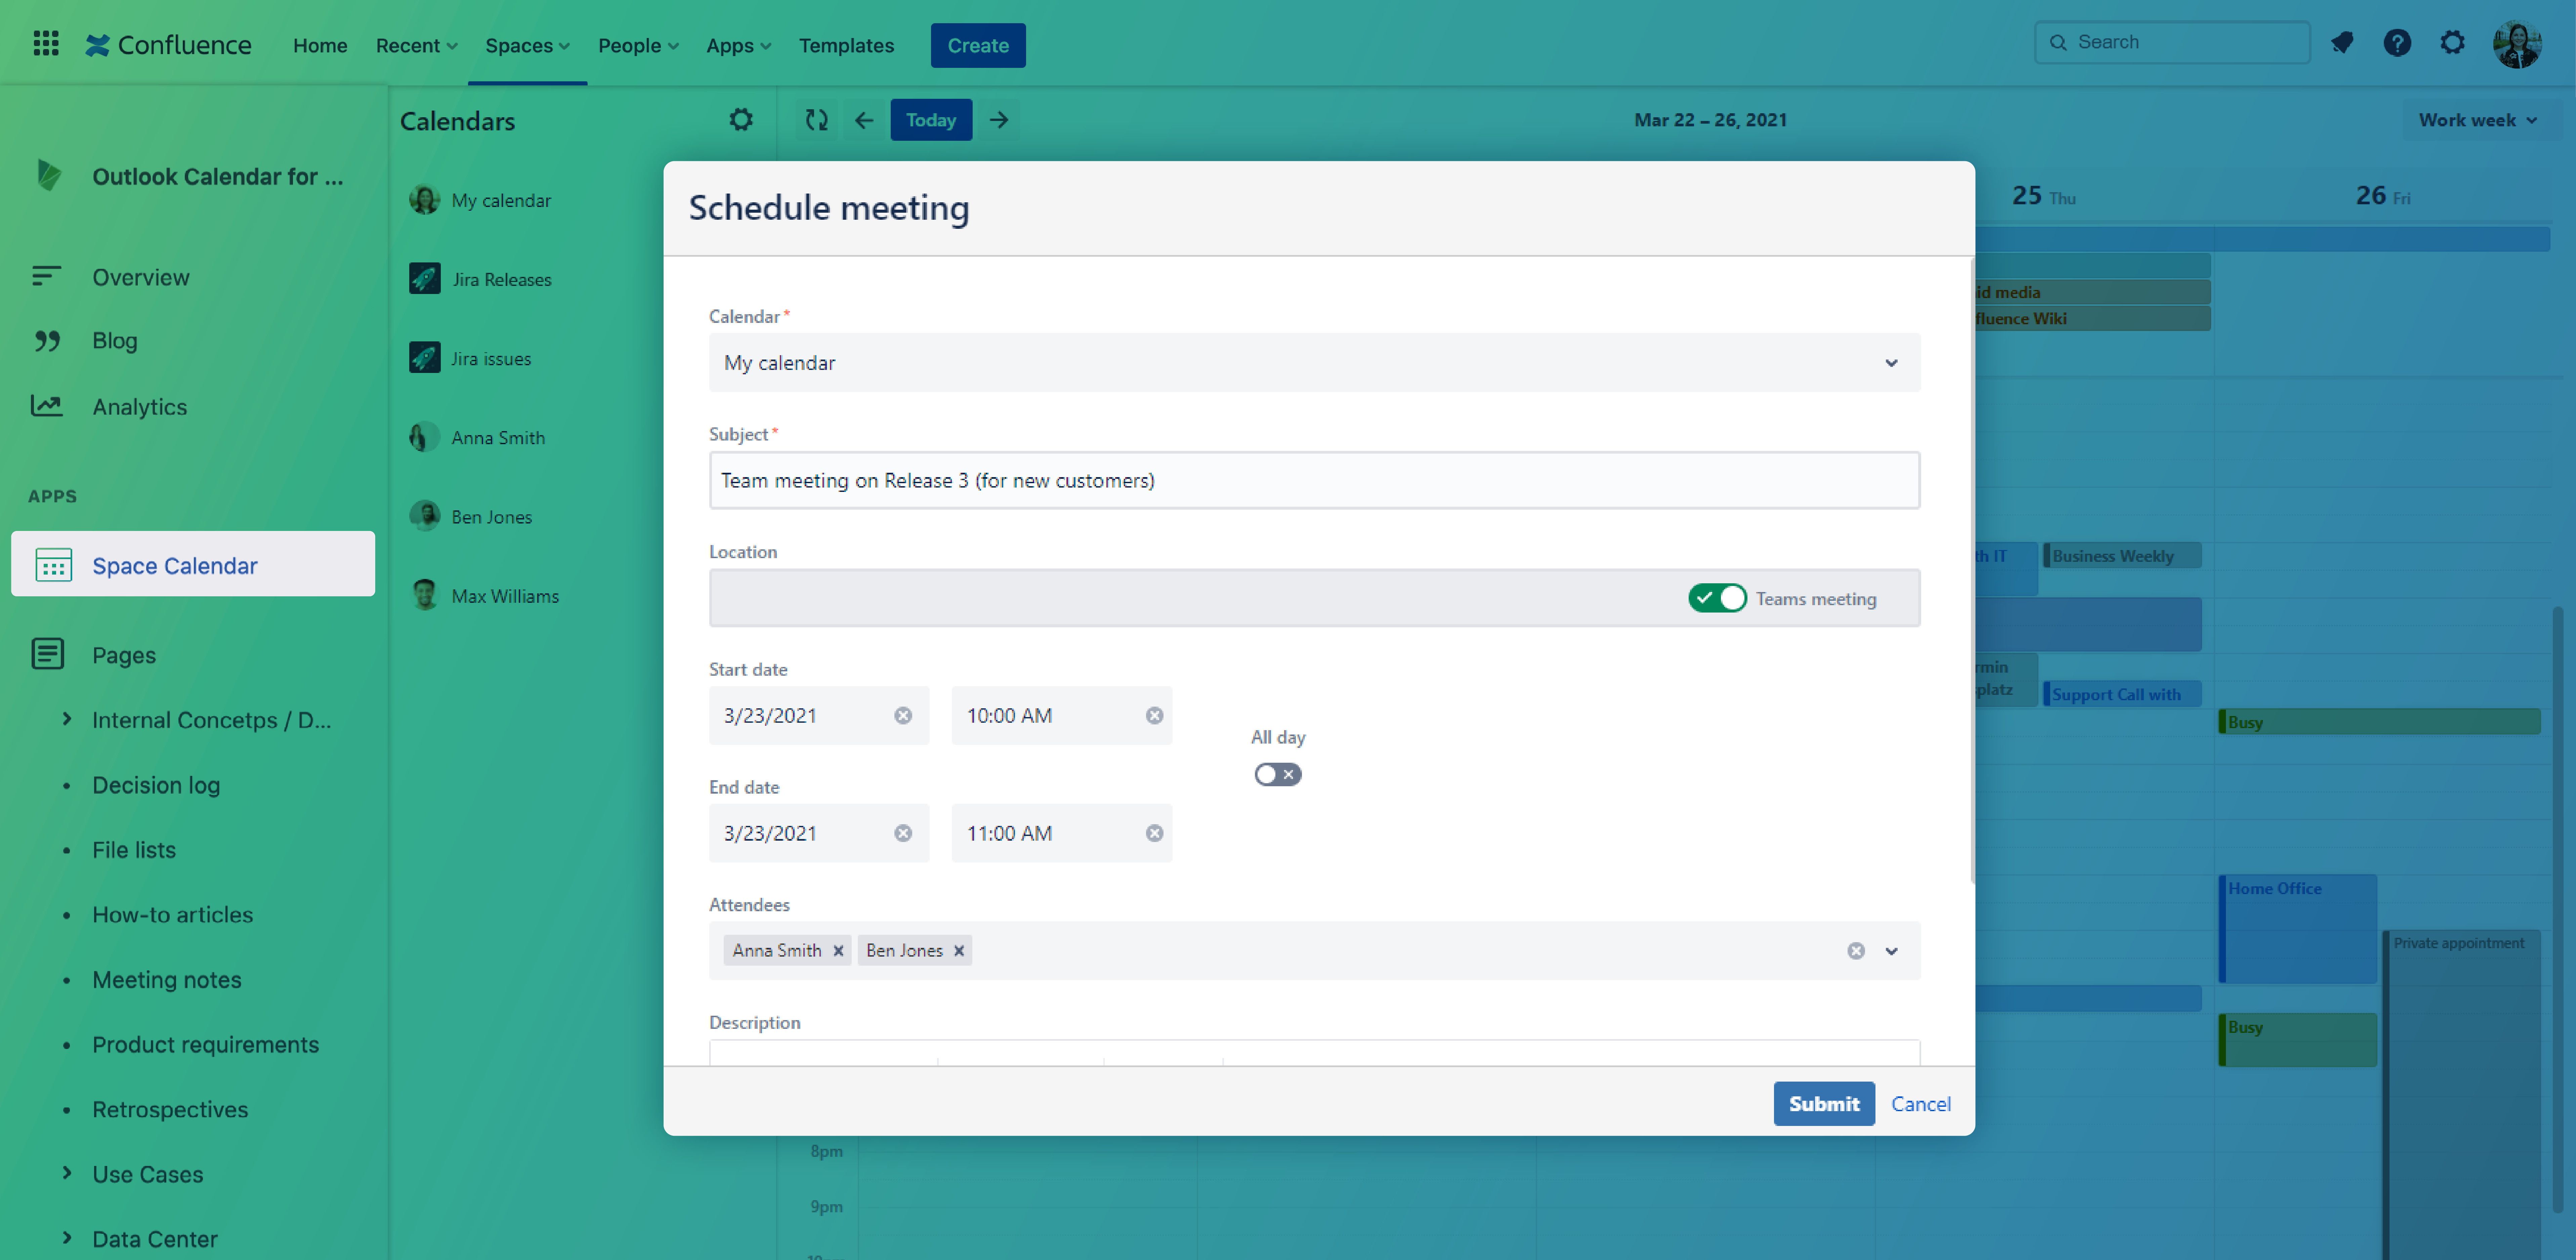Viewport: 2576px width, 1260px height.
Task: Open the Analytics section
Action: pyautogui.click(x=139, y=406)
